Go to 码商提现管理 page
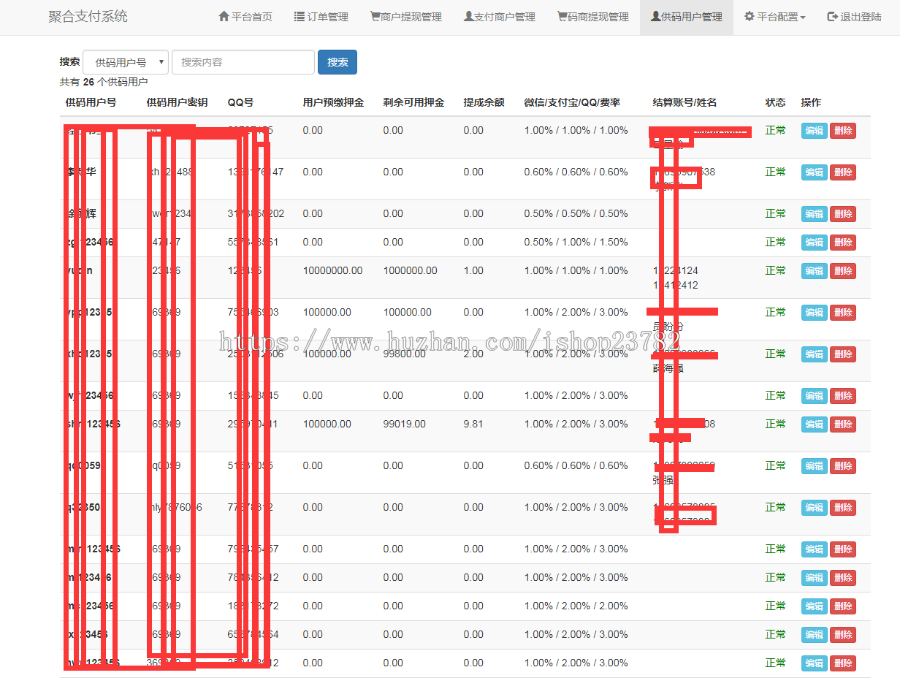This screenshot has width=900, height=678. tap(593, 17)
